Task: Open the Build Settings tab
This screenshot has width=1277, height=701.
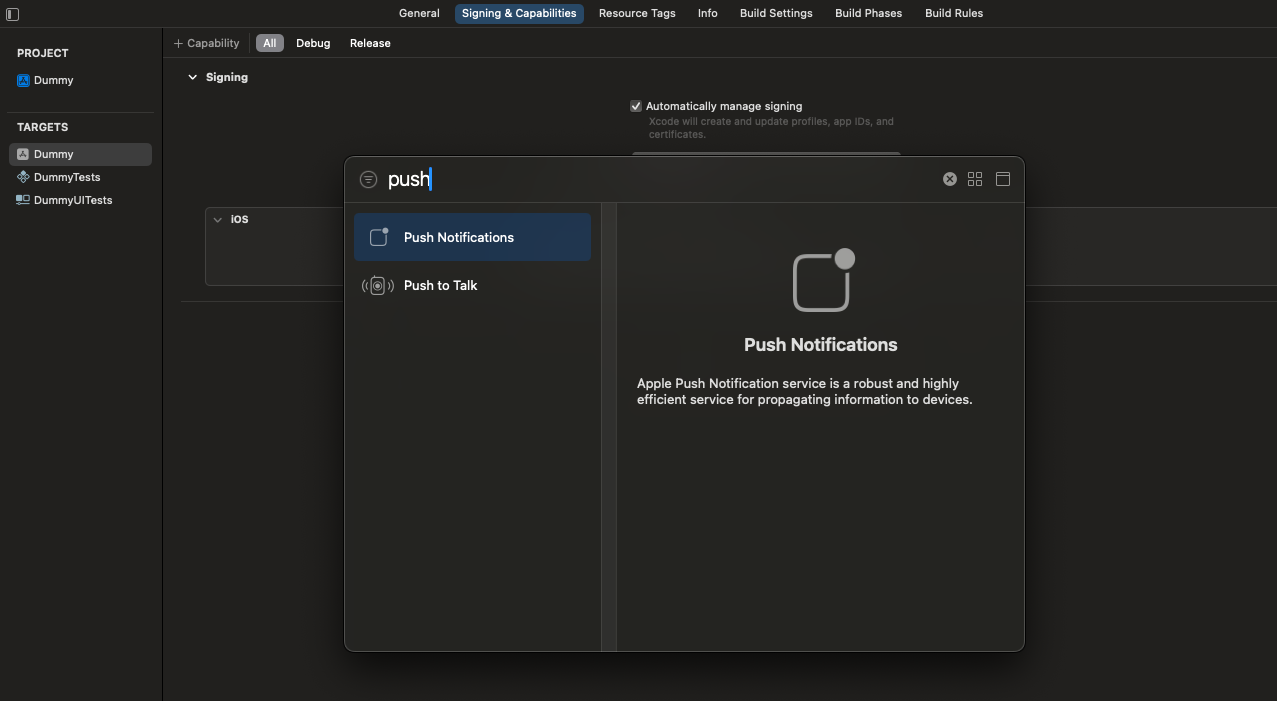Action: pos(776,13)
